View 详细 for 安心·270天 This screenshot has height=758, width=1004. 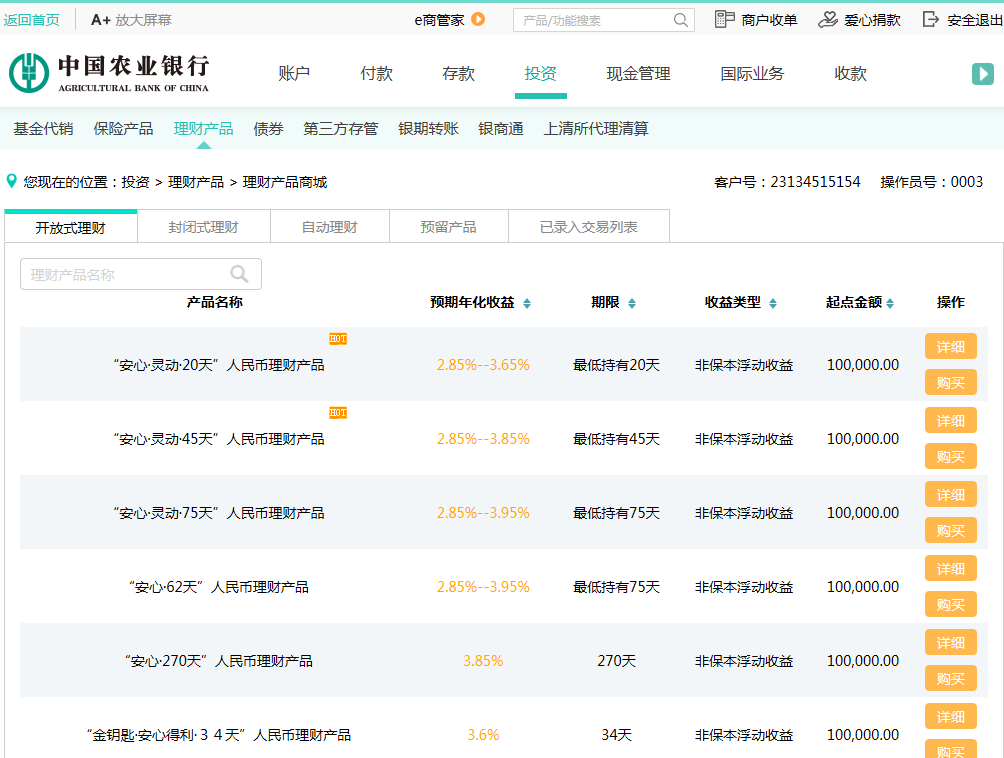pos(951,642)
